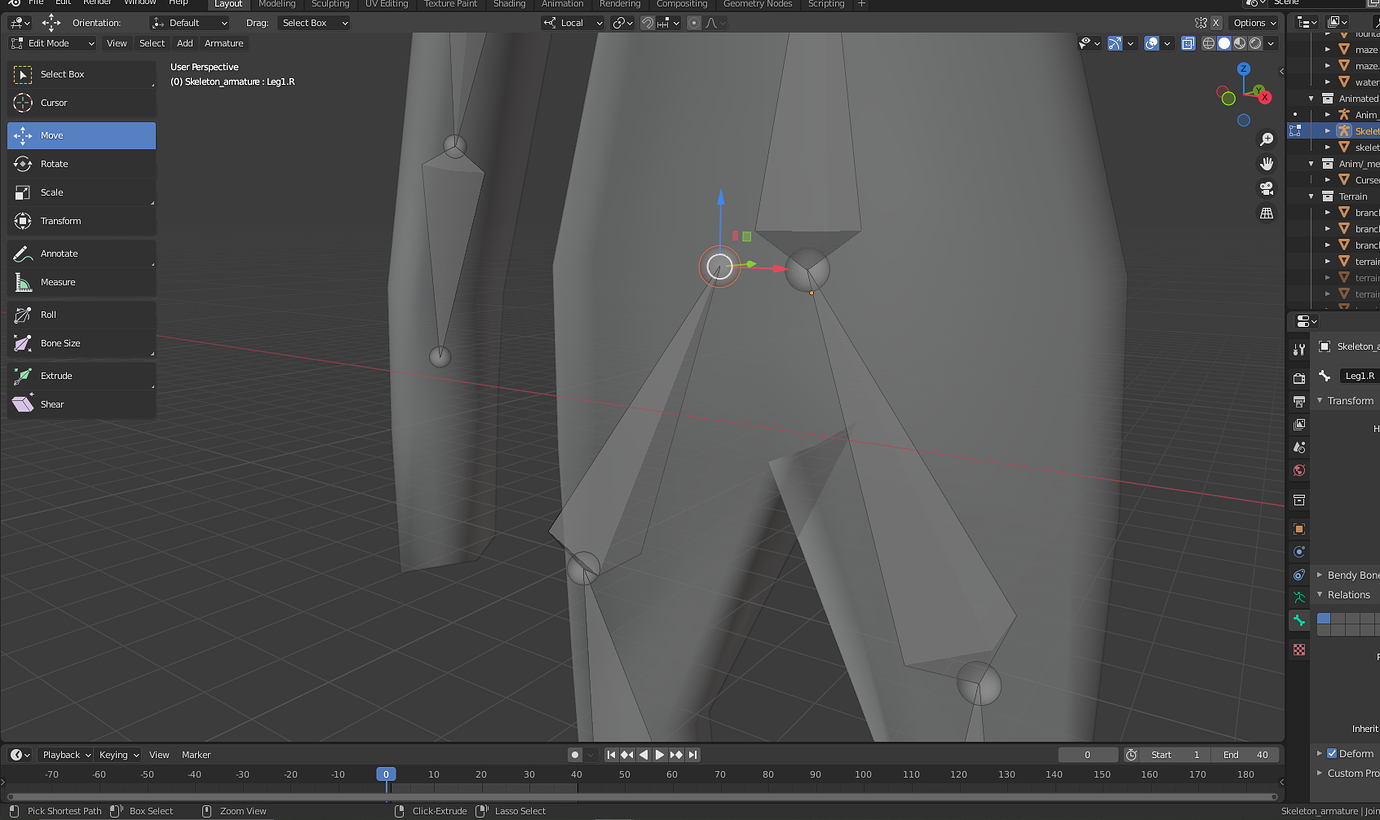Open the Drag Select Box dropdown

click(313, 22)
